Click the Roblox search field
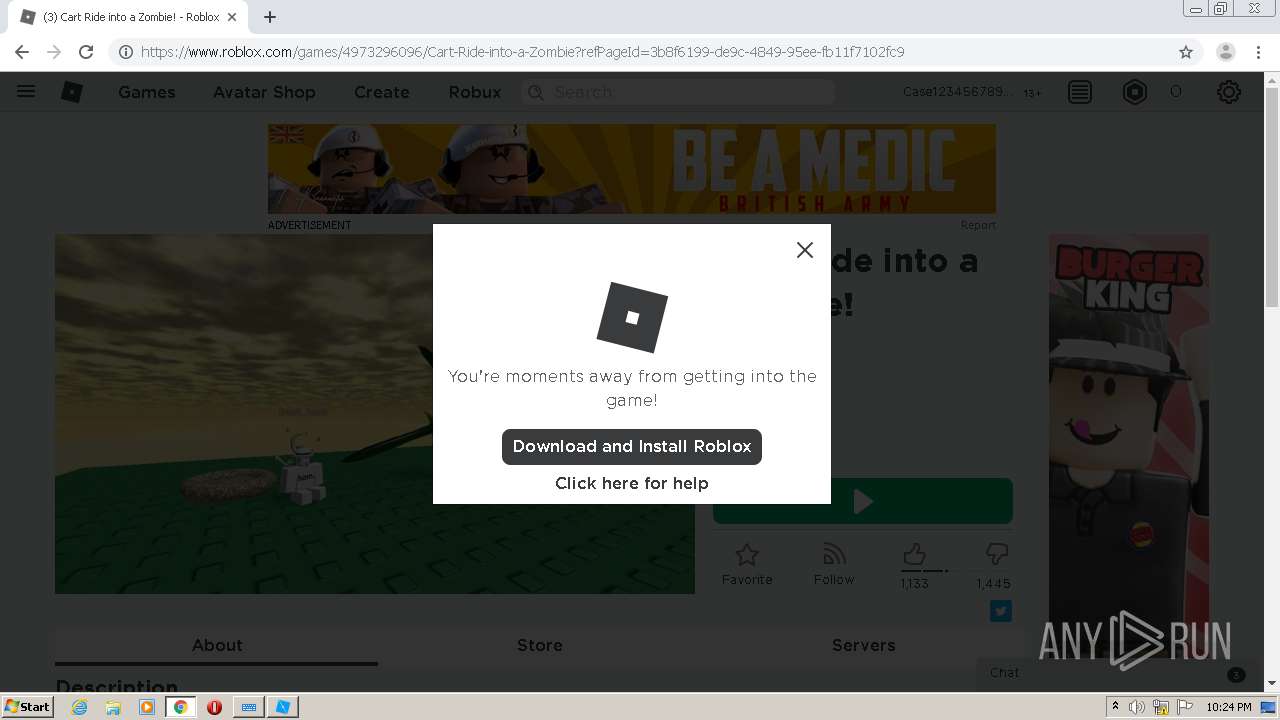1280x720 pixels. coord(678,92)
